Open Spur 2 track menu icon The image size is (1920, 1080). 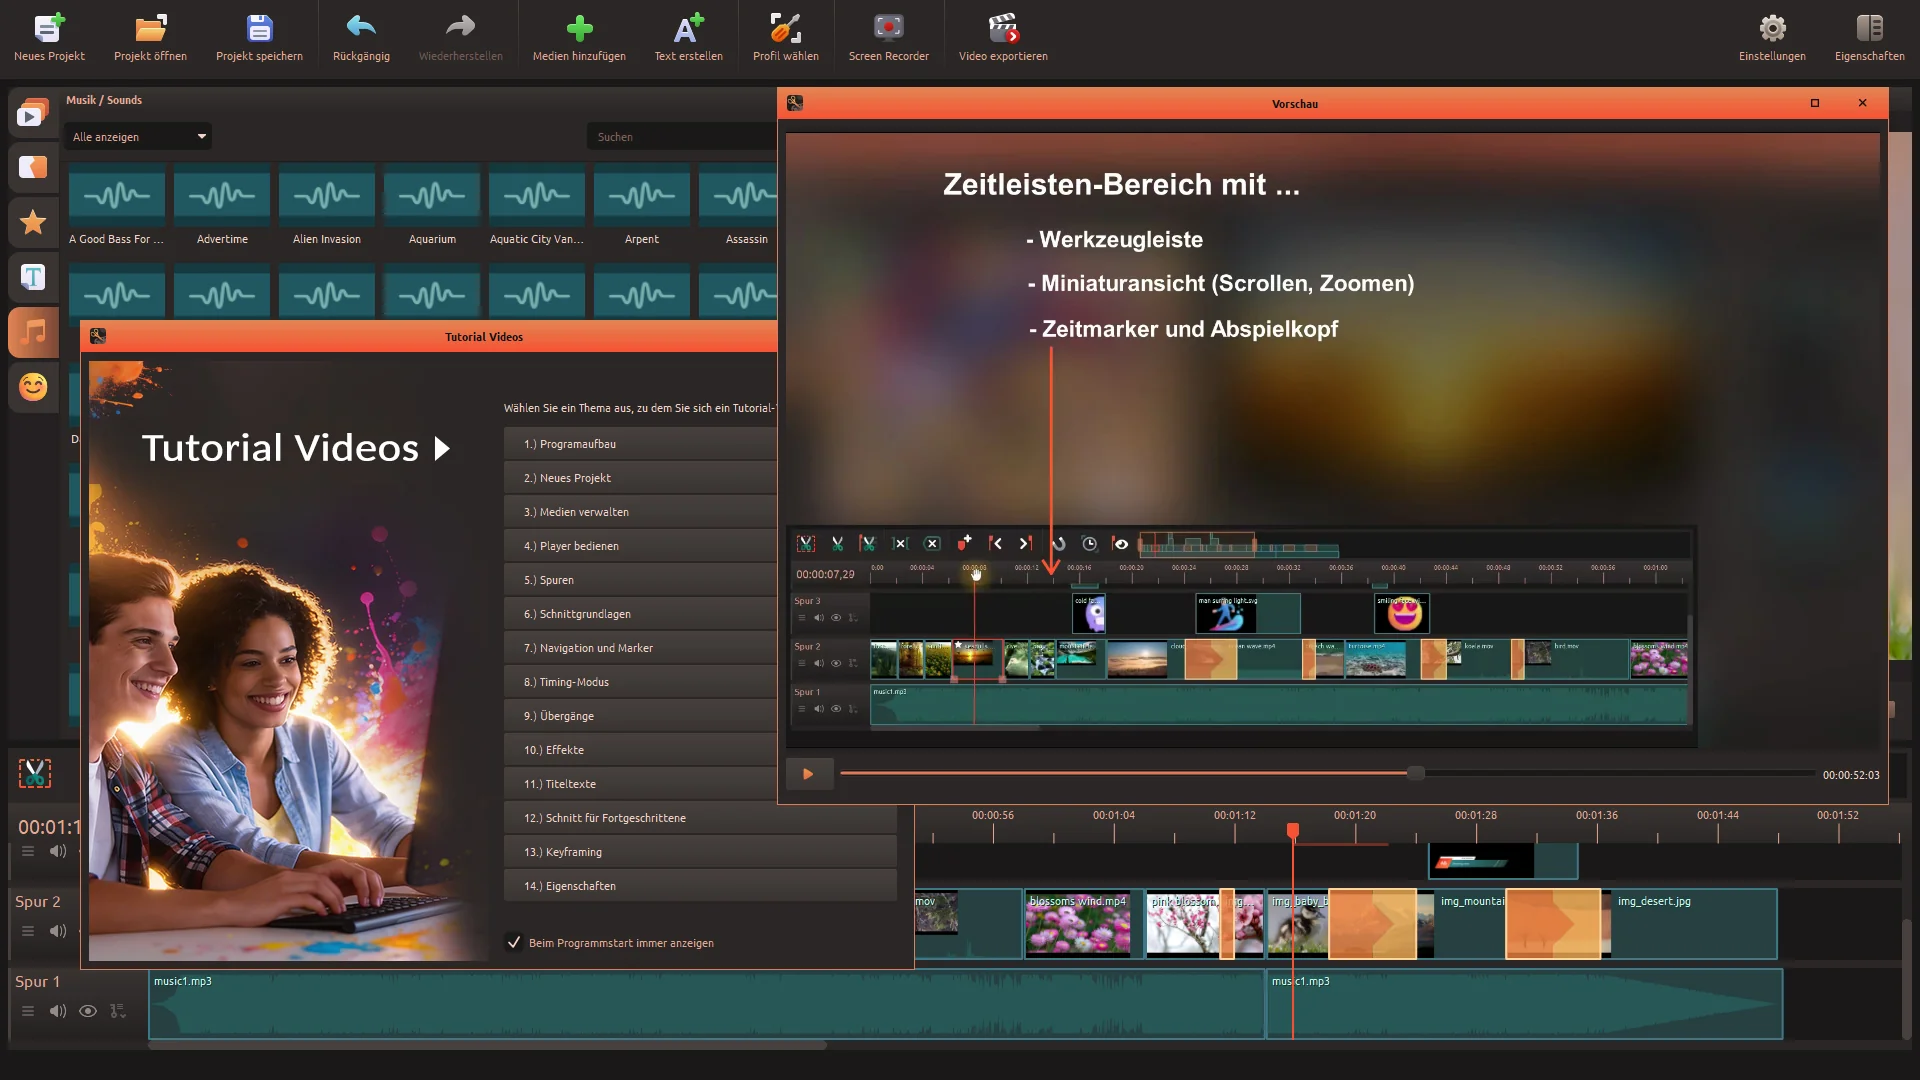[28, 931]
